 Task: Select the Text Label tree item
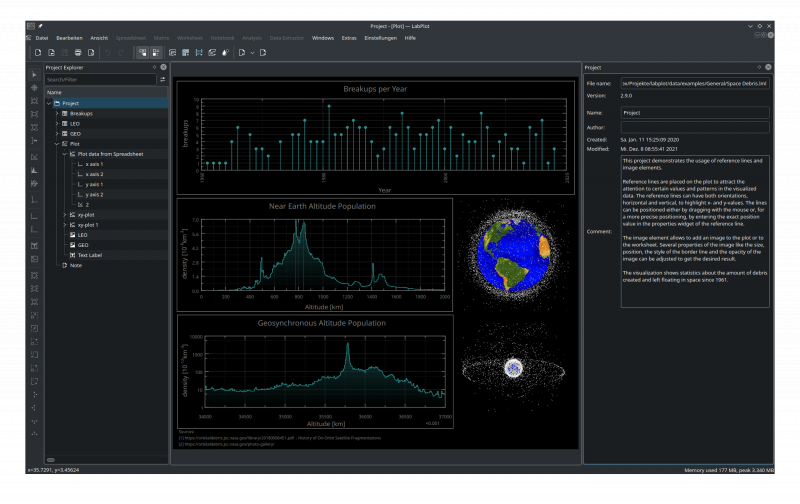(90, 255)
